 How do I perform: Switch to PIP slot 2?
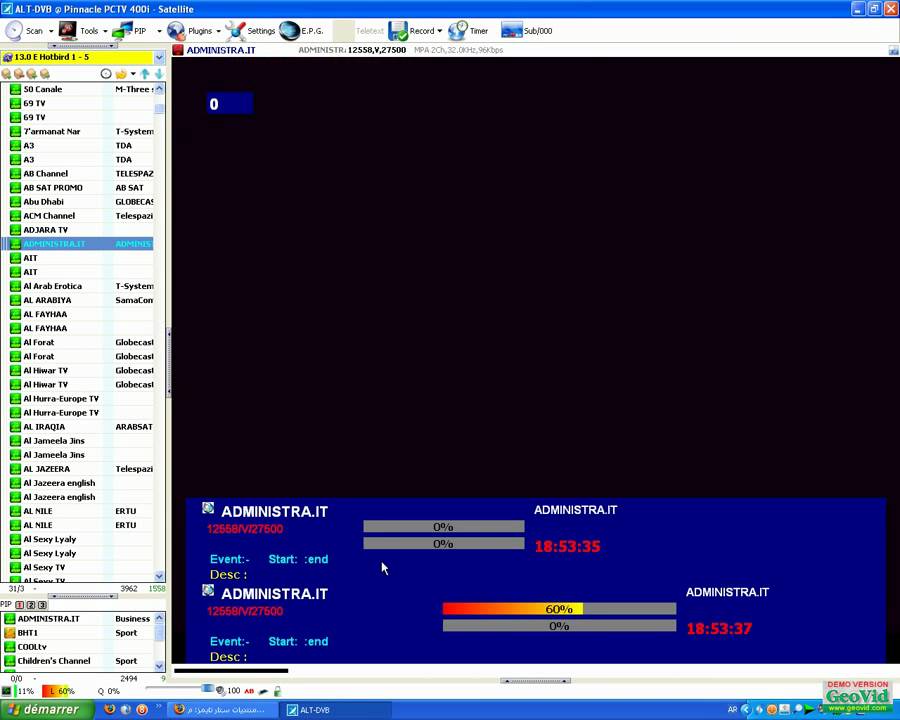31,605
